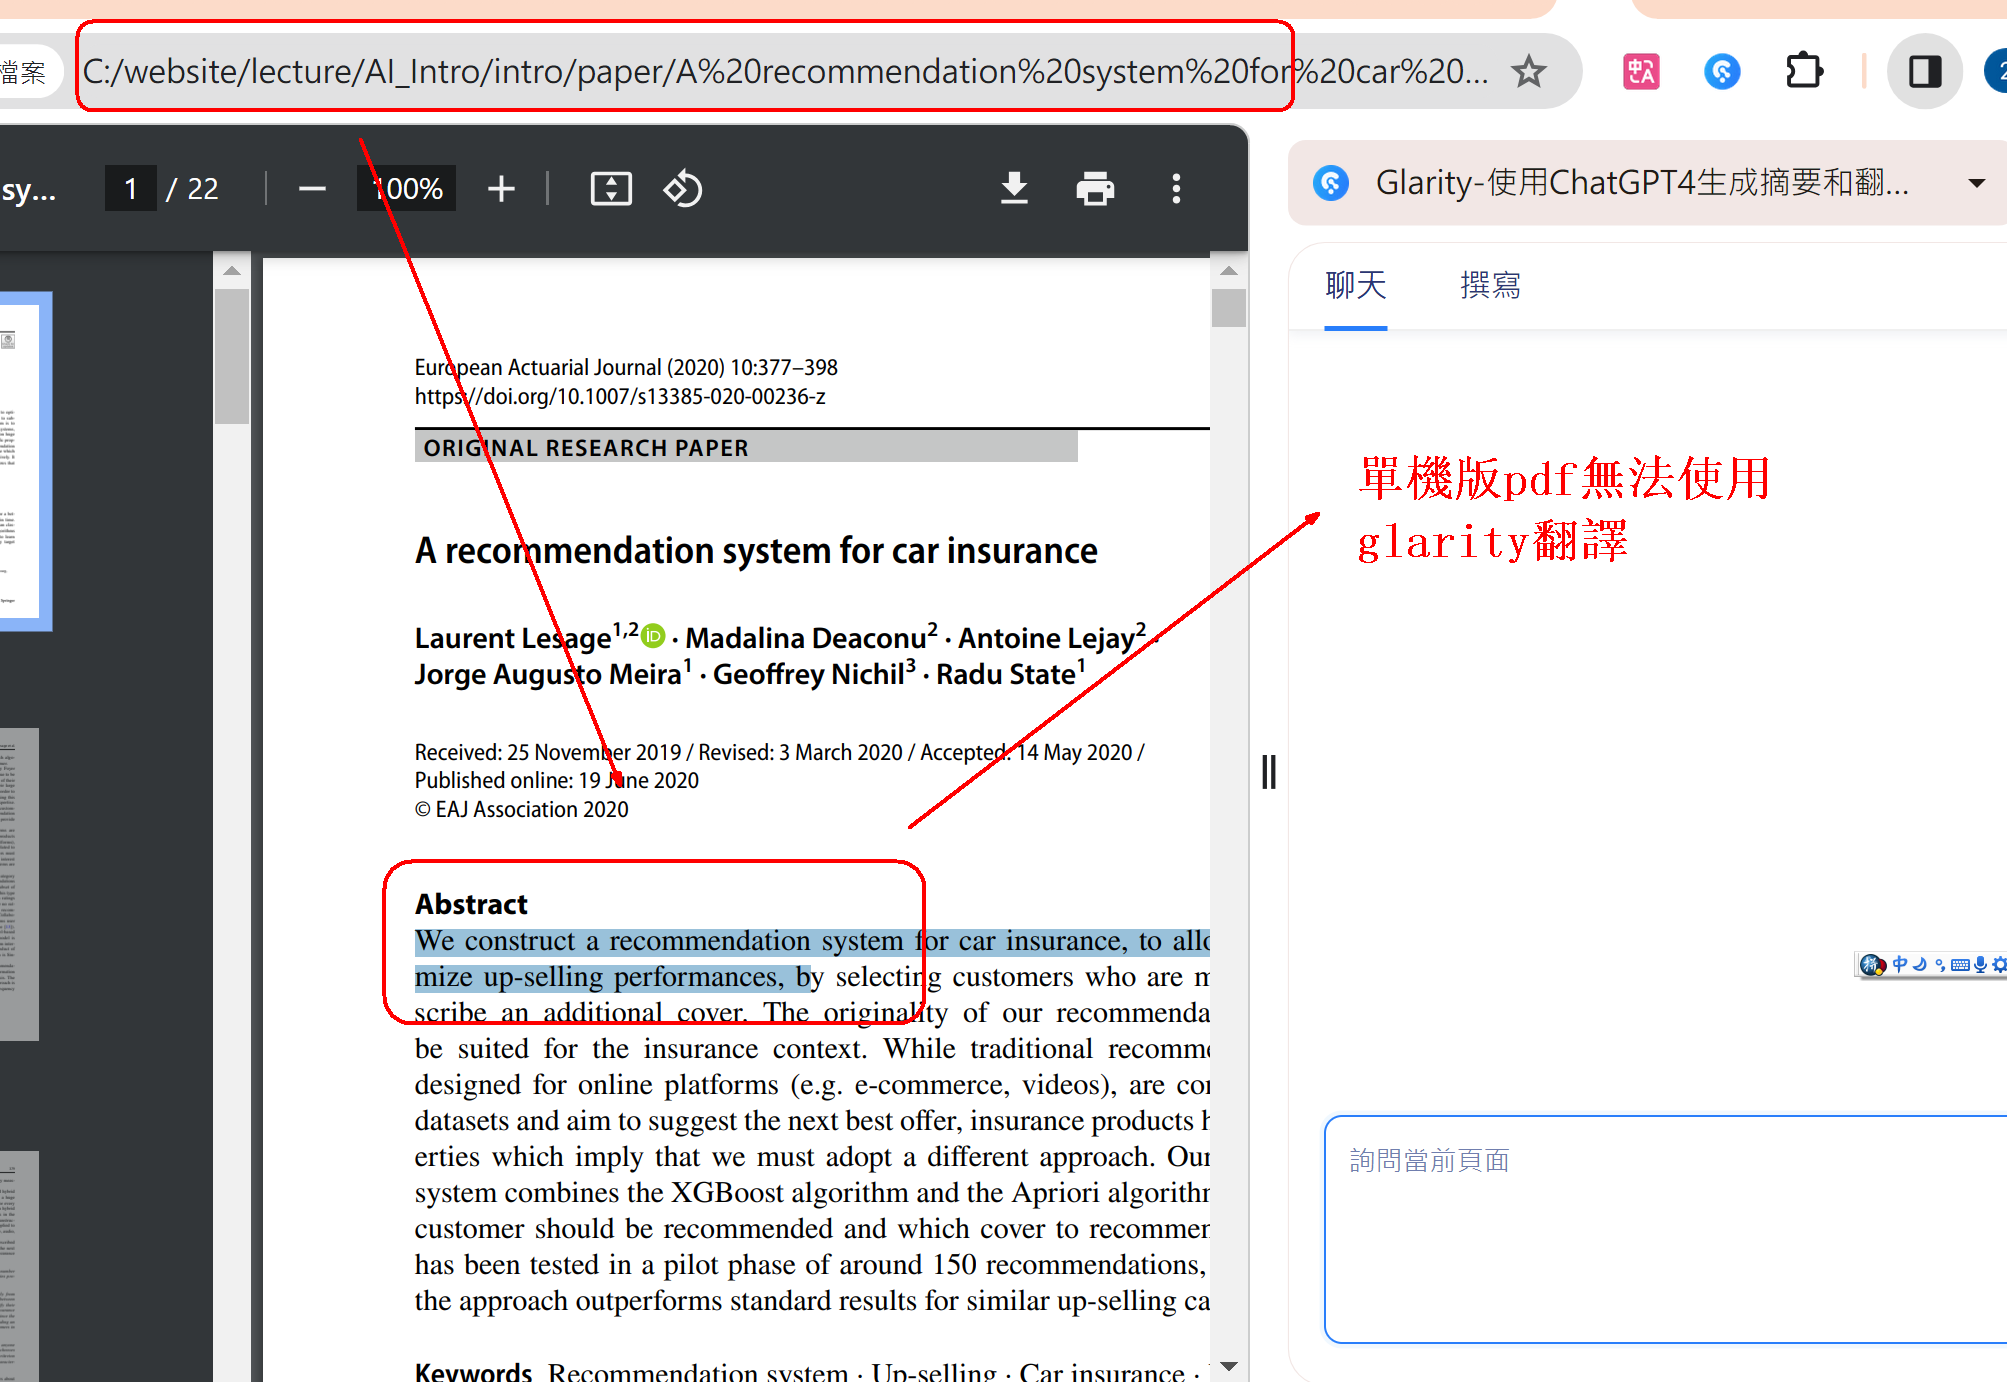Click the 'Published online: 19 June 2020' line
Image resolution: width=2007 pixels, height=1382 pixels.
pyautogui.click(x=557, y=780)
